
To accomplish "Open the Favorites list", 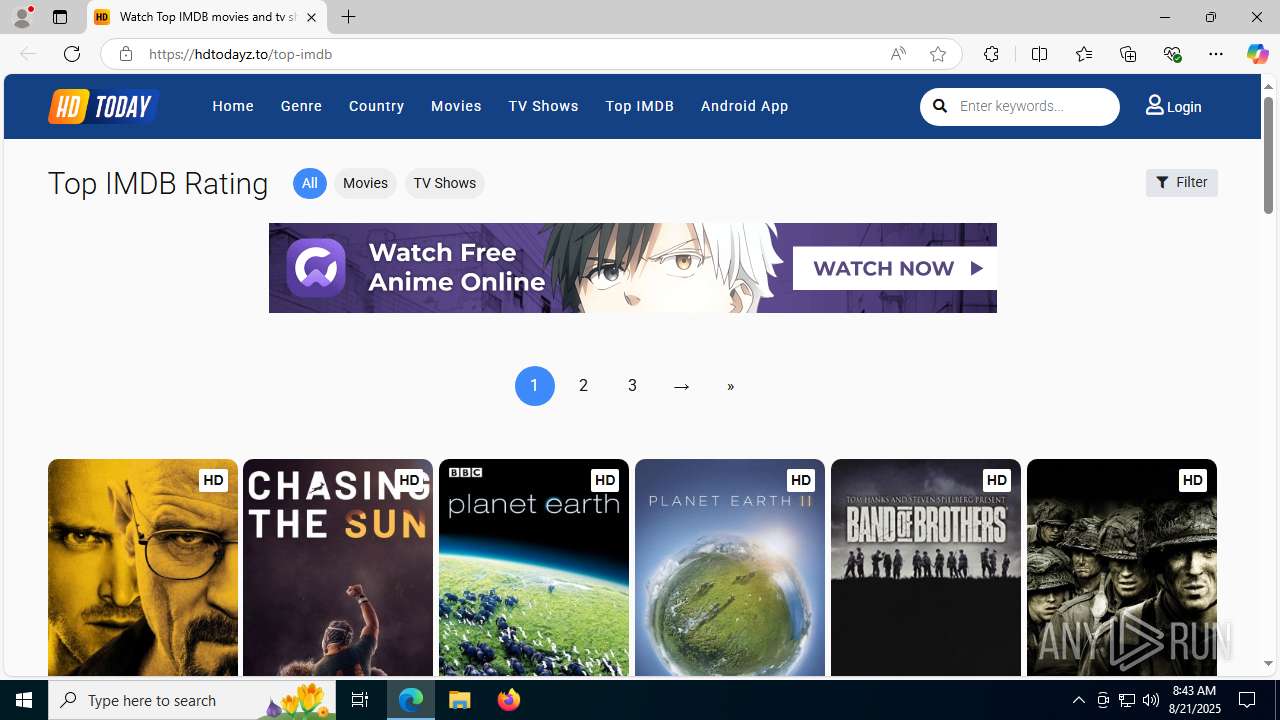I will [x=1083, y=54].
